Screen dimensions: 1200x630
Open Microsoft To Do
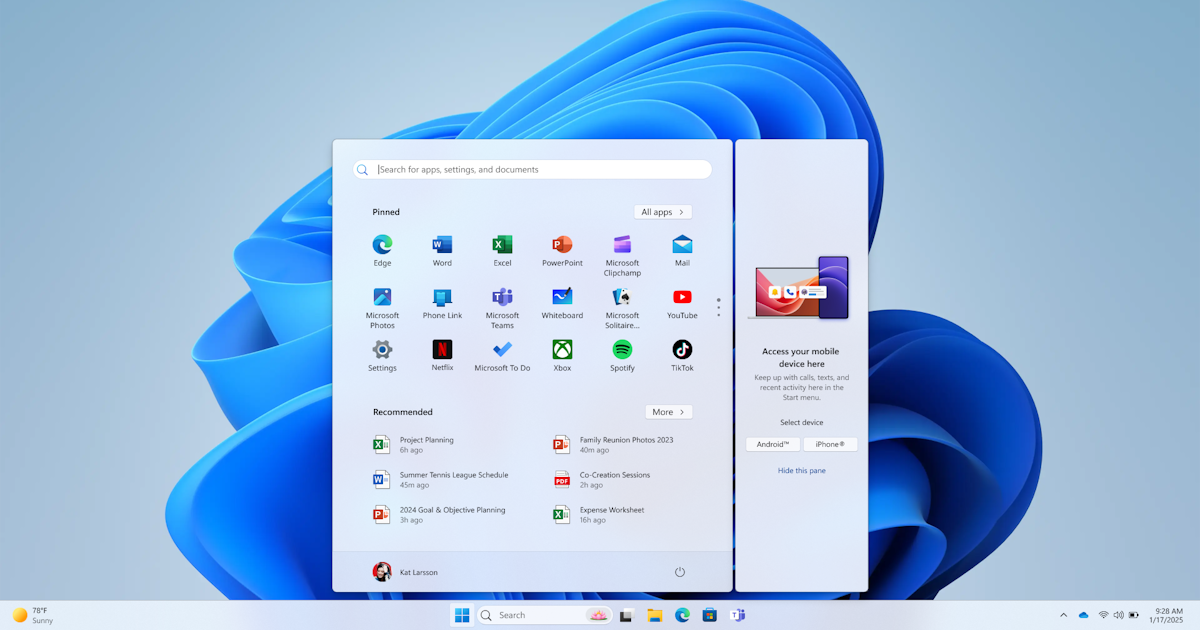point(502,353)
